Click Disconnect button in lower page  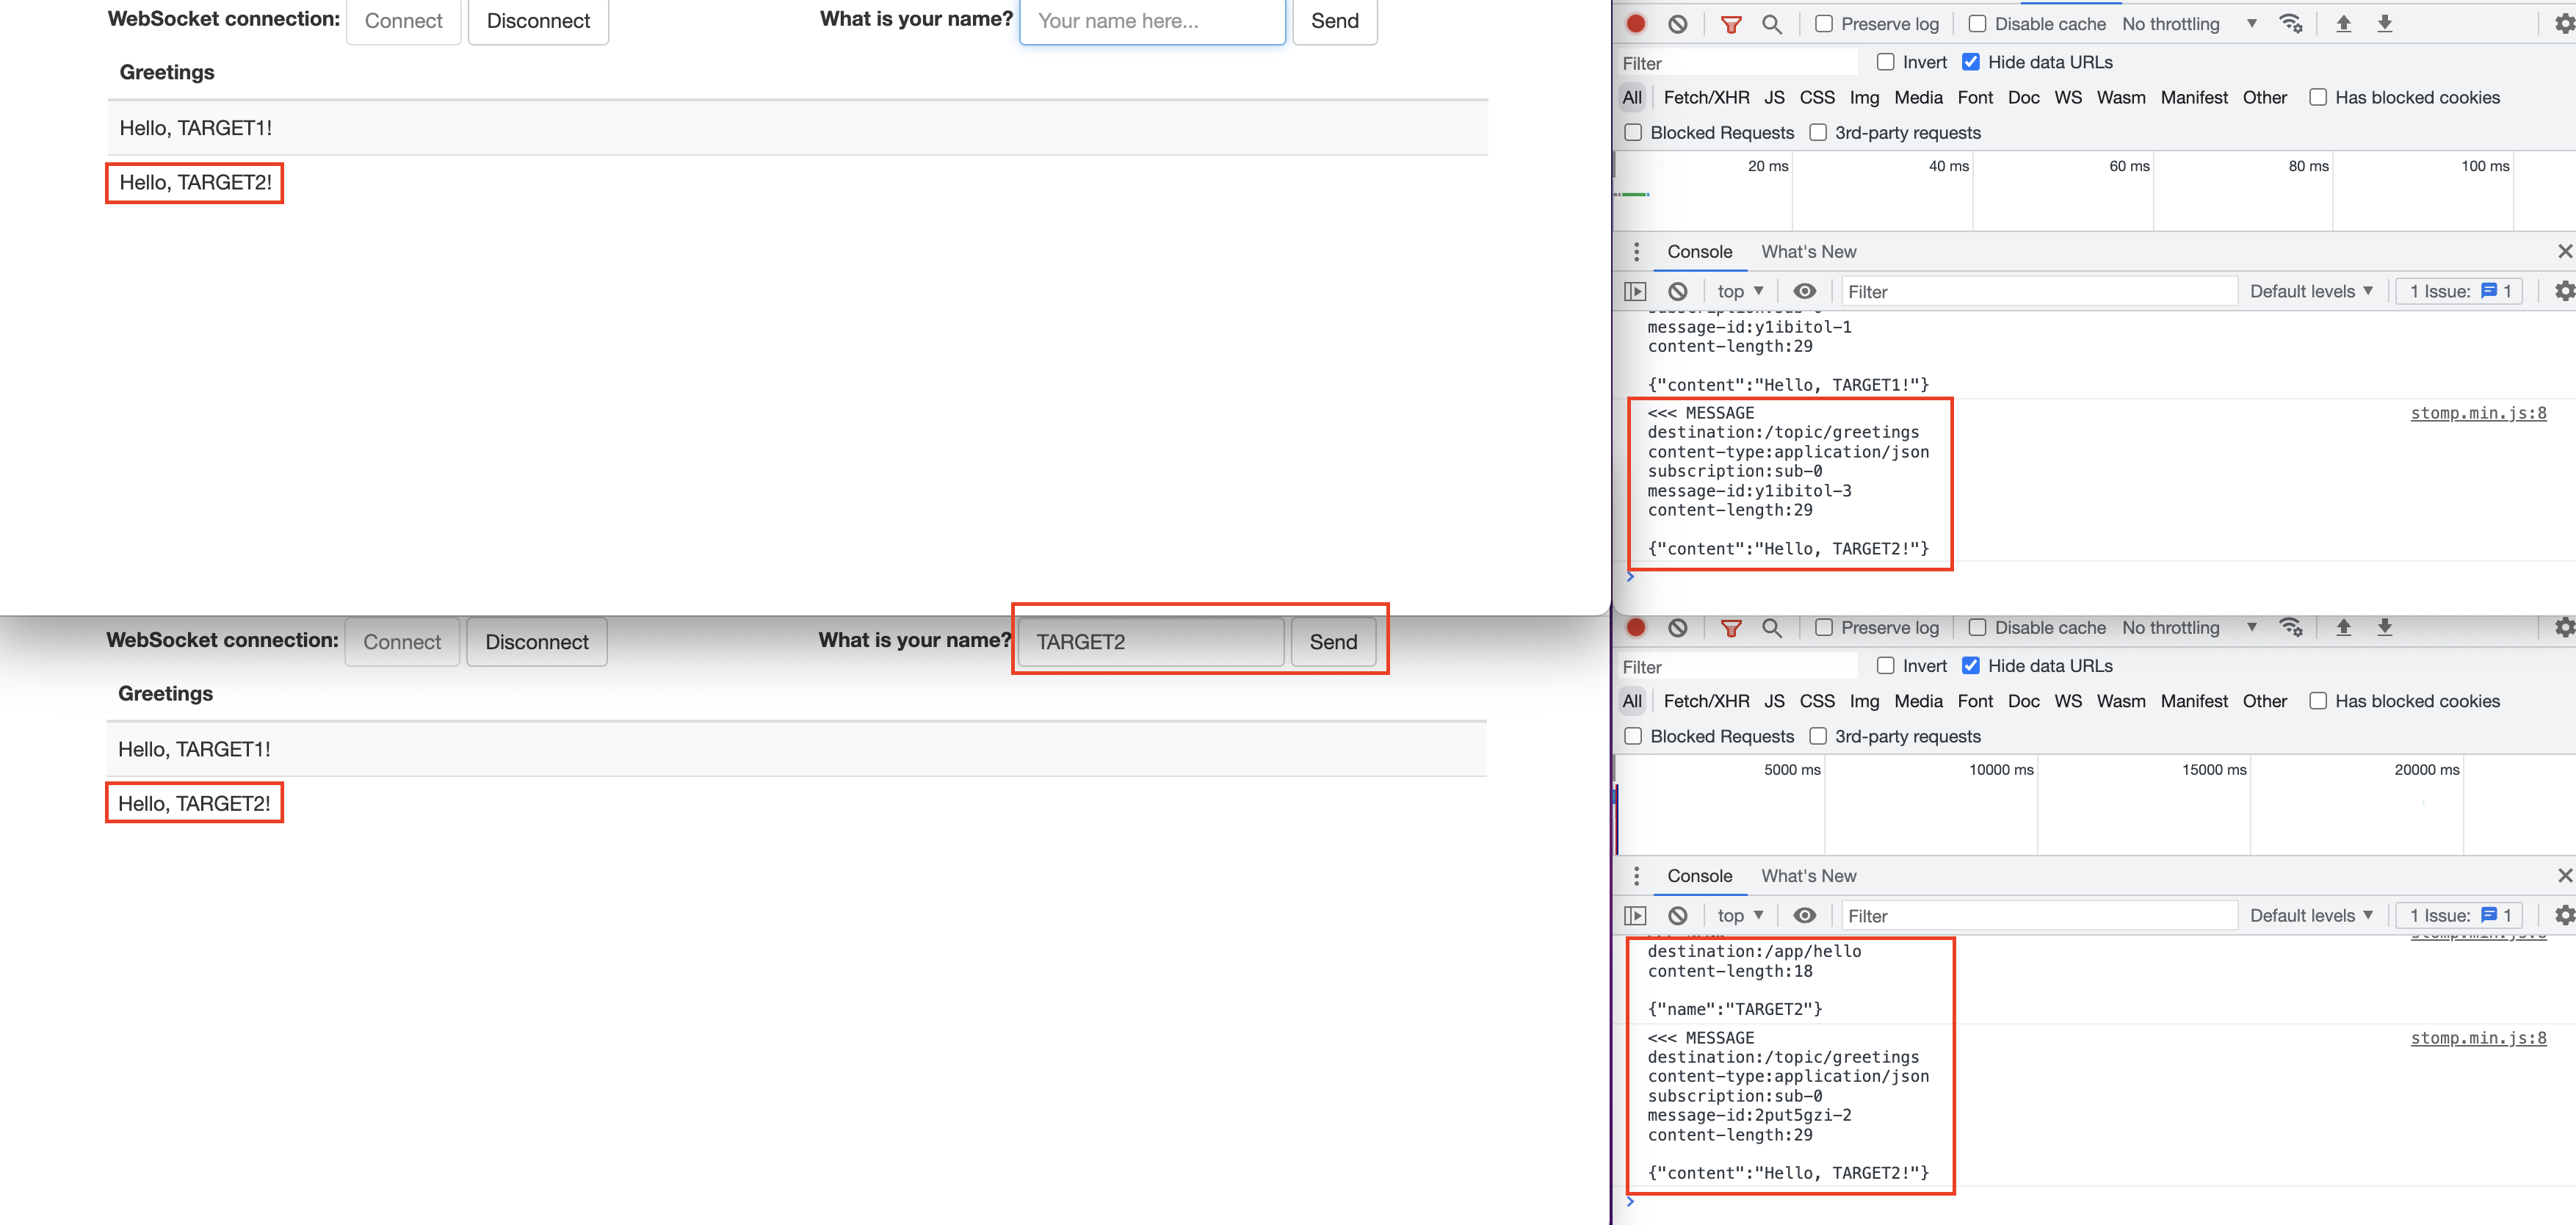click(537, 642)
